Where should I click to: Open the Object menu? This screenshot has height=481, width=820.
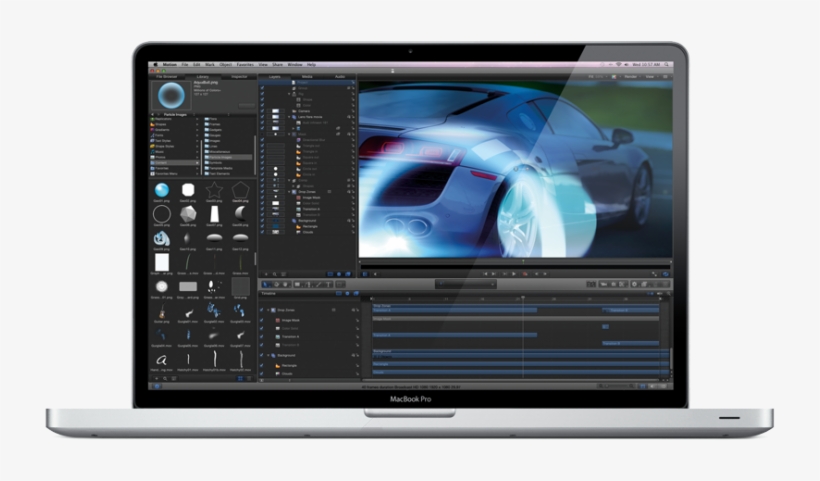click(x=225, y=64)
